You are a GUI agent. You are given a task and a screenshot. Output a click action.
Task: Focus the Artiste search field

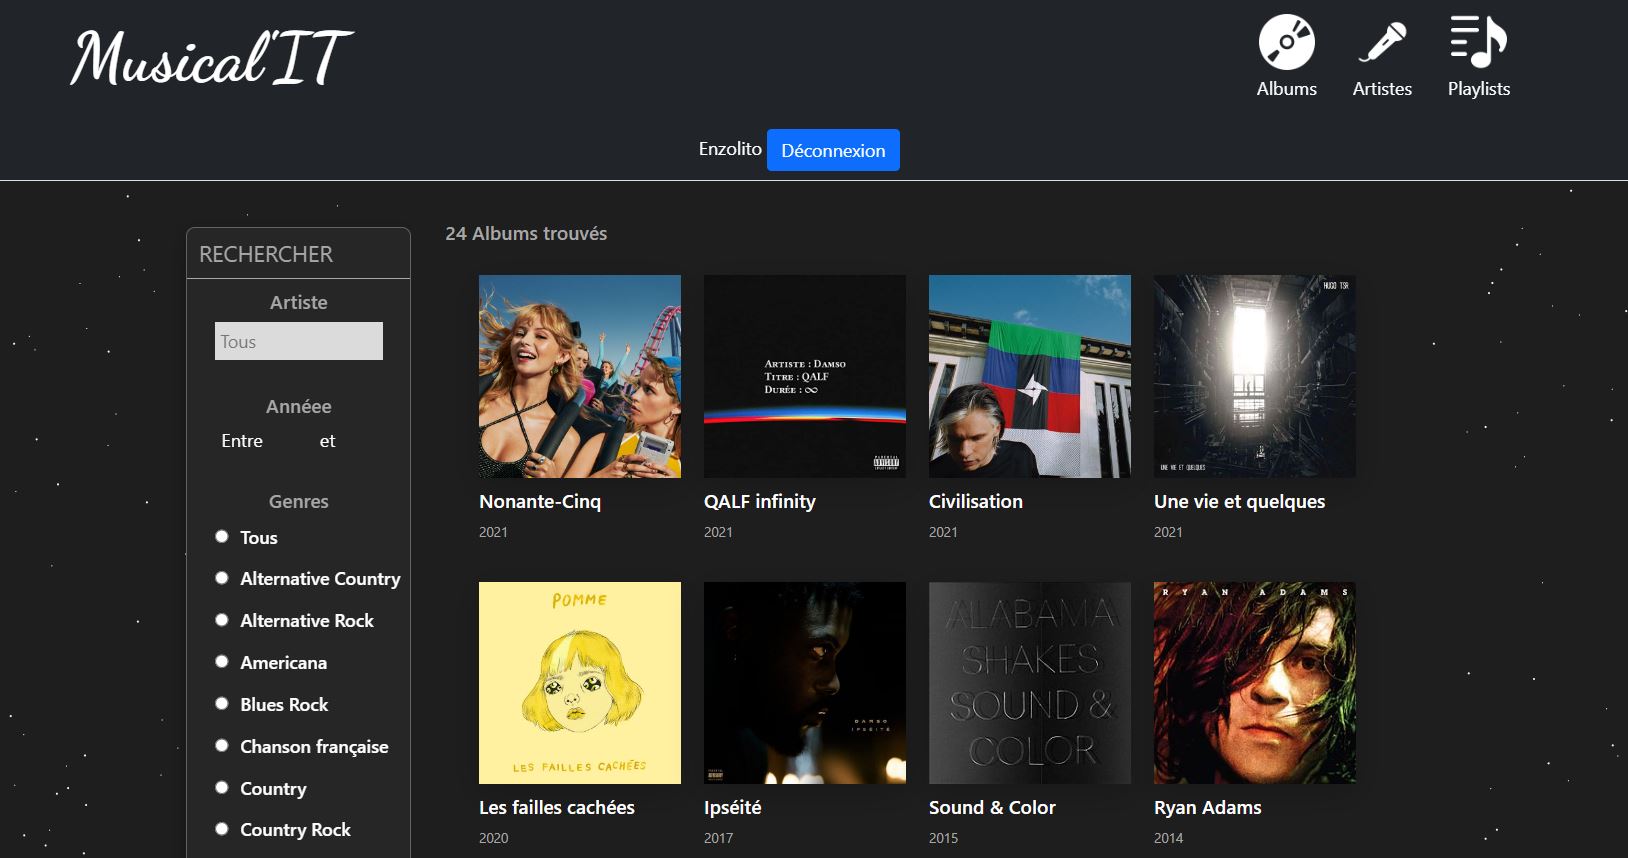coord(298,341)
